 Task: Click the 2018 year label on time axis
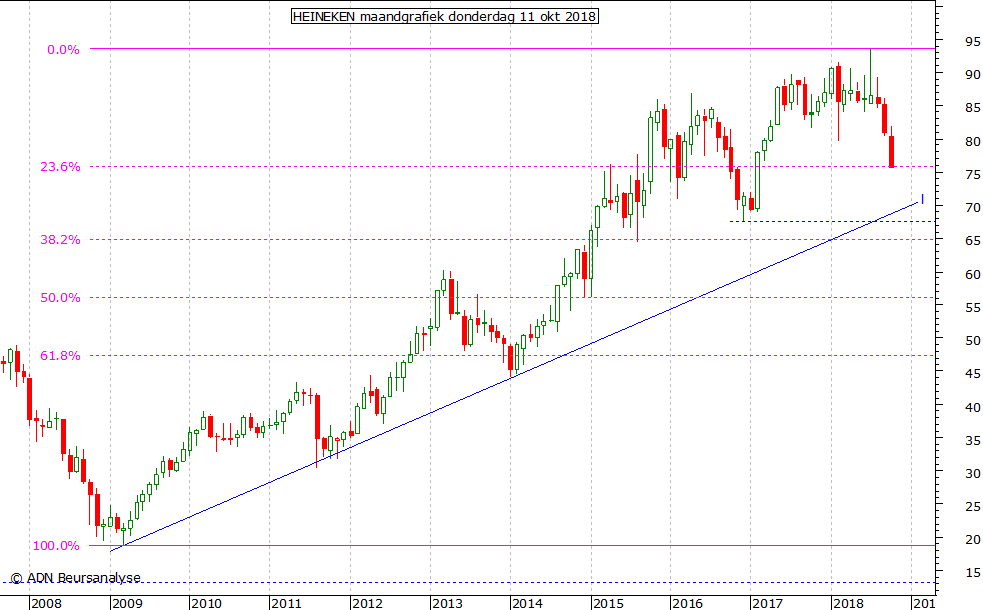848,603
